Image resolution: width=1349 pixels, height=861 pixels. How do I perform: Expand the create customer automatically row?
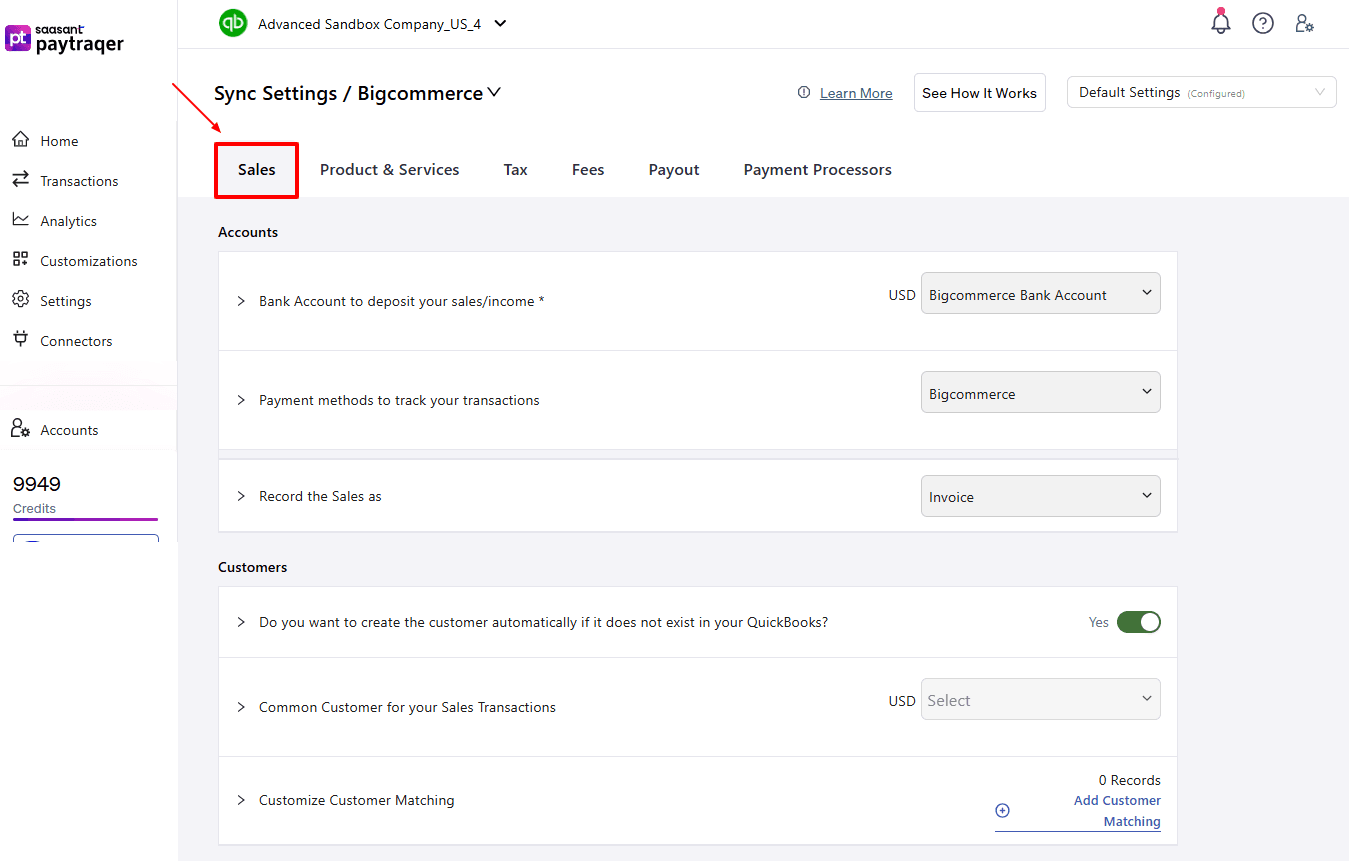coord(241,622)
